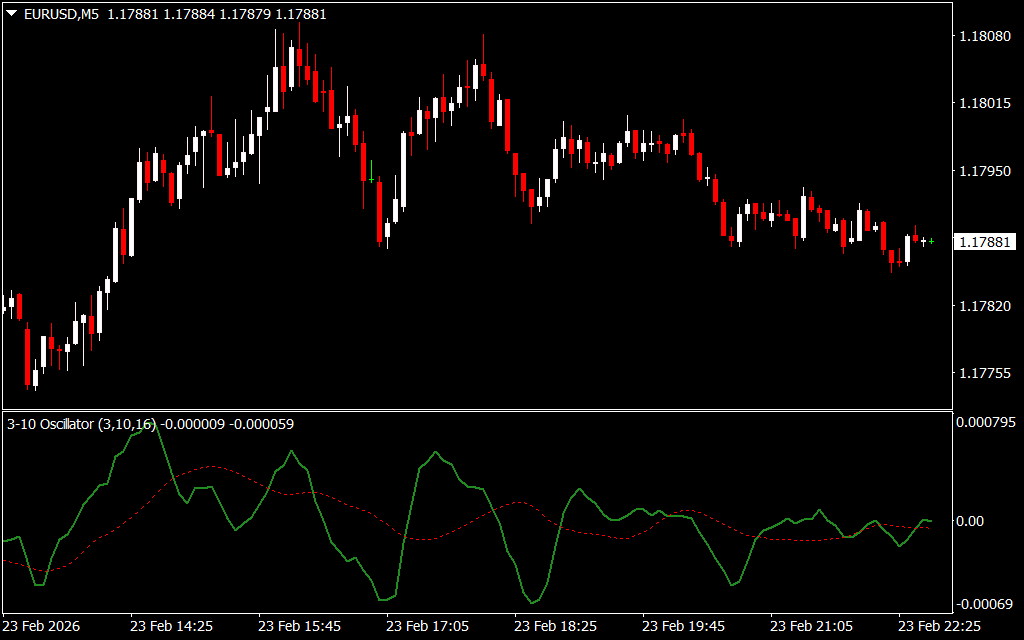
Task: Select the 23 Feb 19:45 time label
Action: coord(683,626)
